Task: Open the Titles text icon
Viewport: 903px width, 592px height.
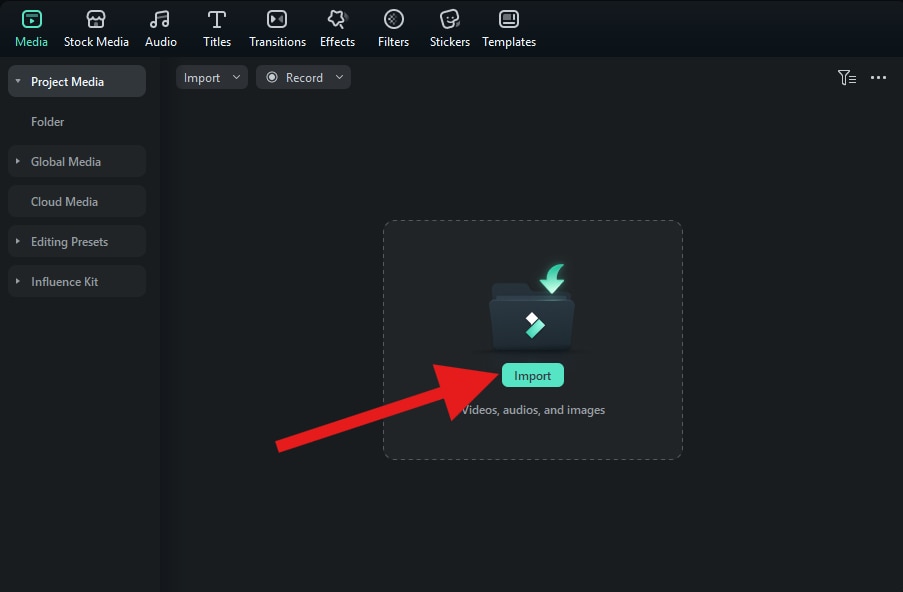Action: coord(217,20)
